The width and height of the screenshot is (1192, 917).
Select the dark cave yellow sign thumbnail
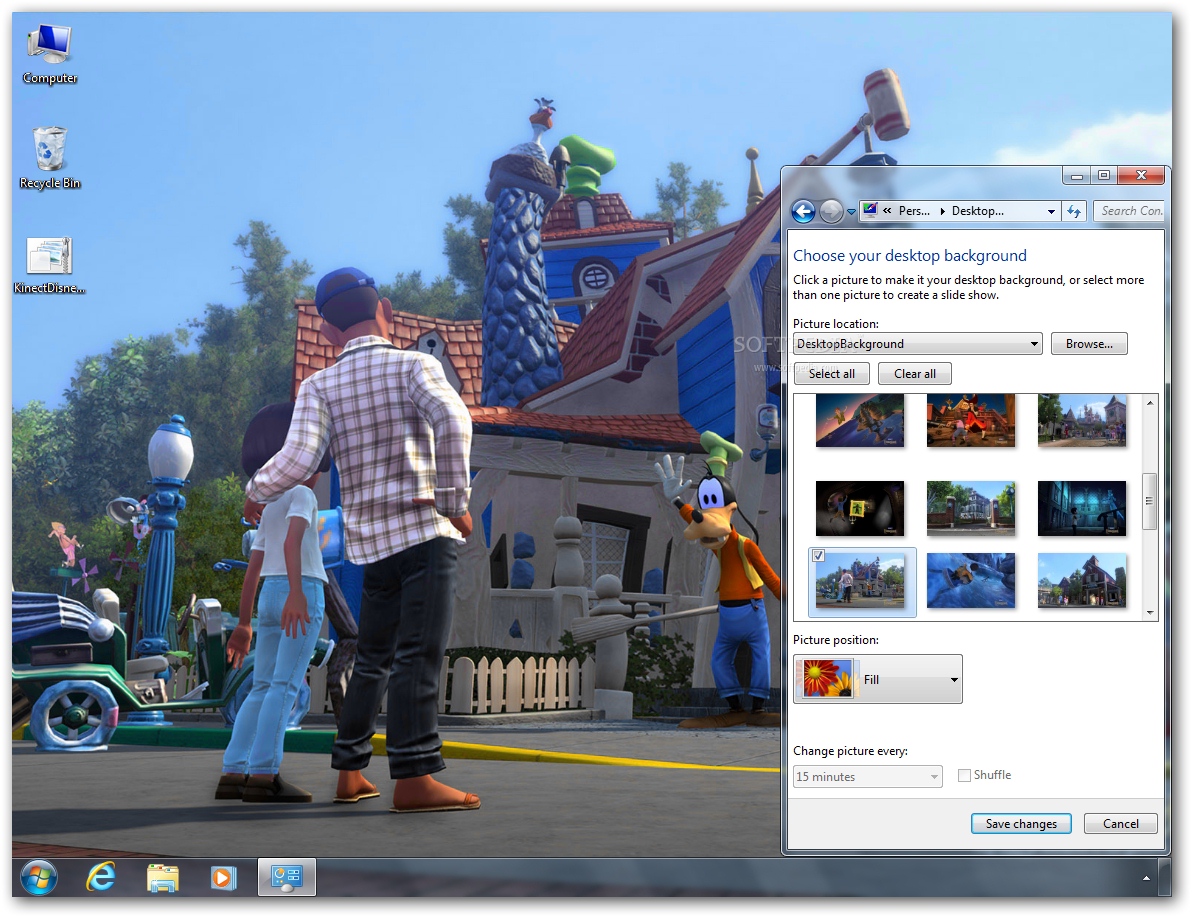(860, 508)
